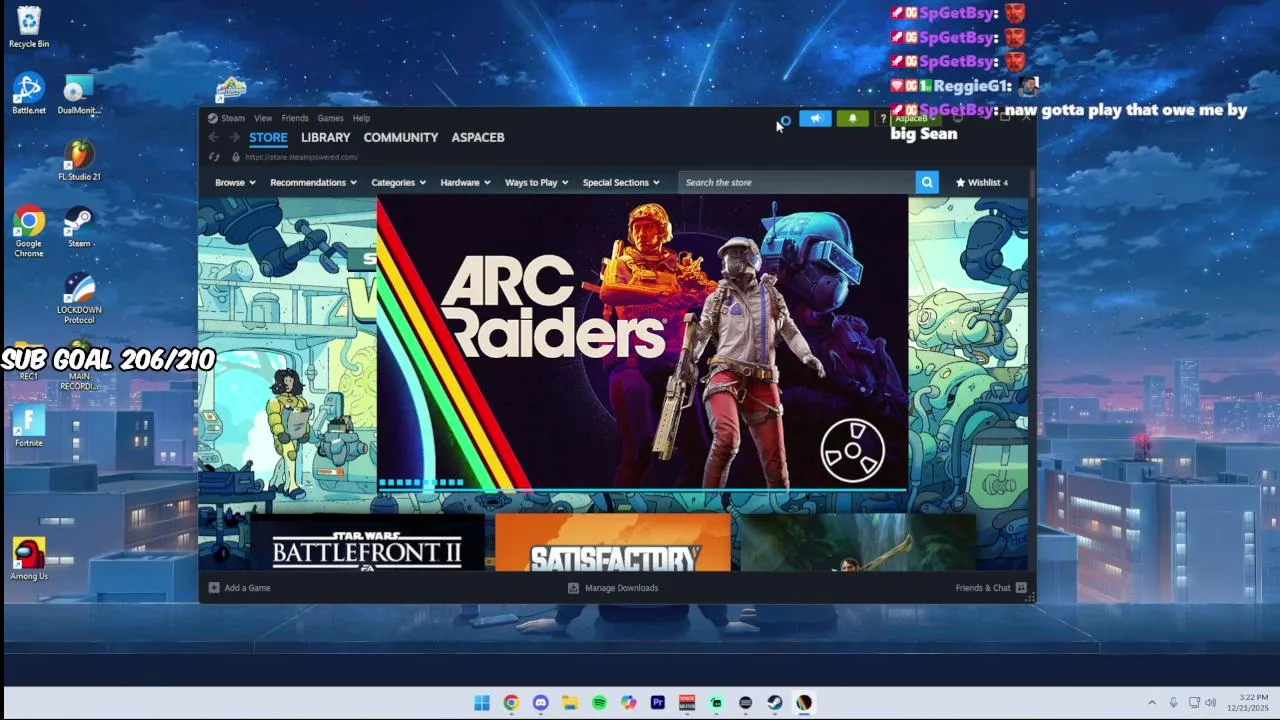Click the Steam help question mark icon
Viewport: 1280px width, 720px height.
(x=882, y=118)
